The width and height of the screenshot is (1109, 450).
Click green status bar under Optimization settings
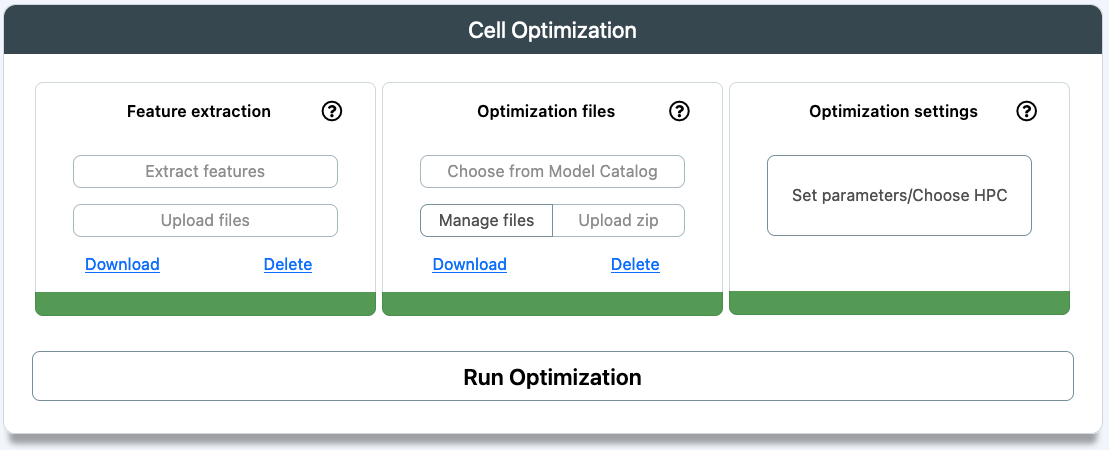(900, 303)
